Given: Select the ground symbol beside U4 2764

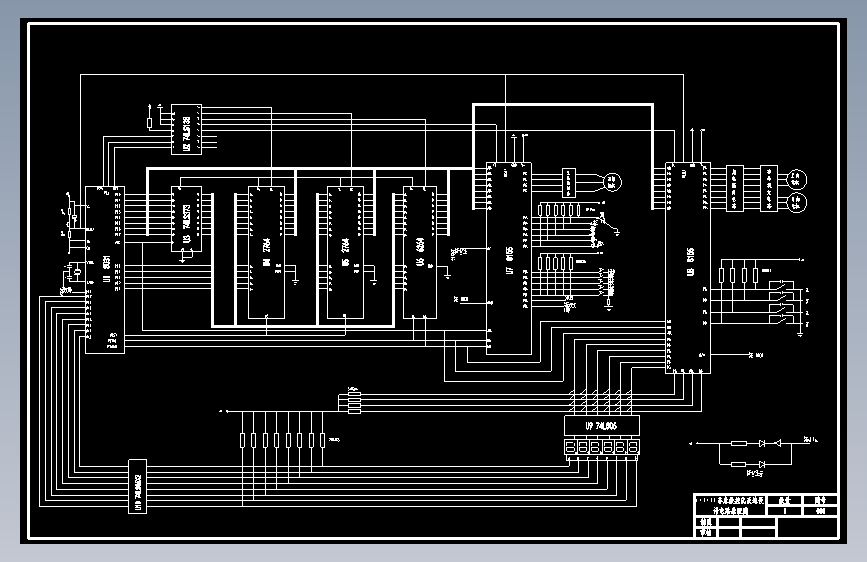Looking at the screenshot, I should pyautogui.click(x=295, y=282).
